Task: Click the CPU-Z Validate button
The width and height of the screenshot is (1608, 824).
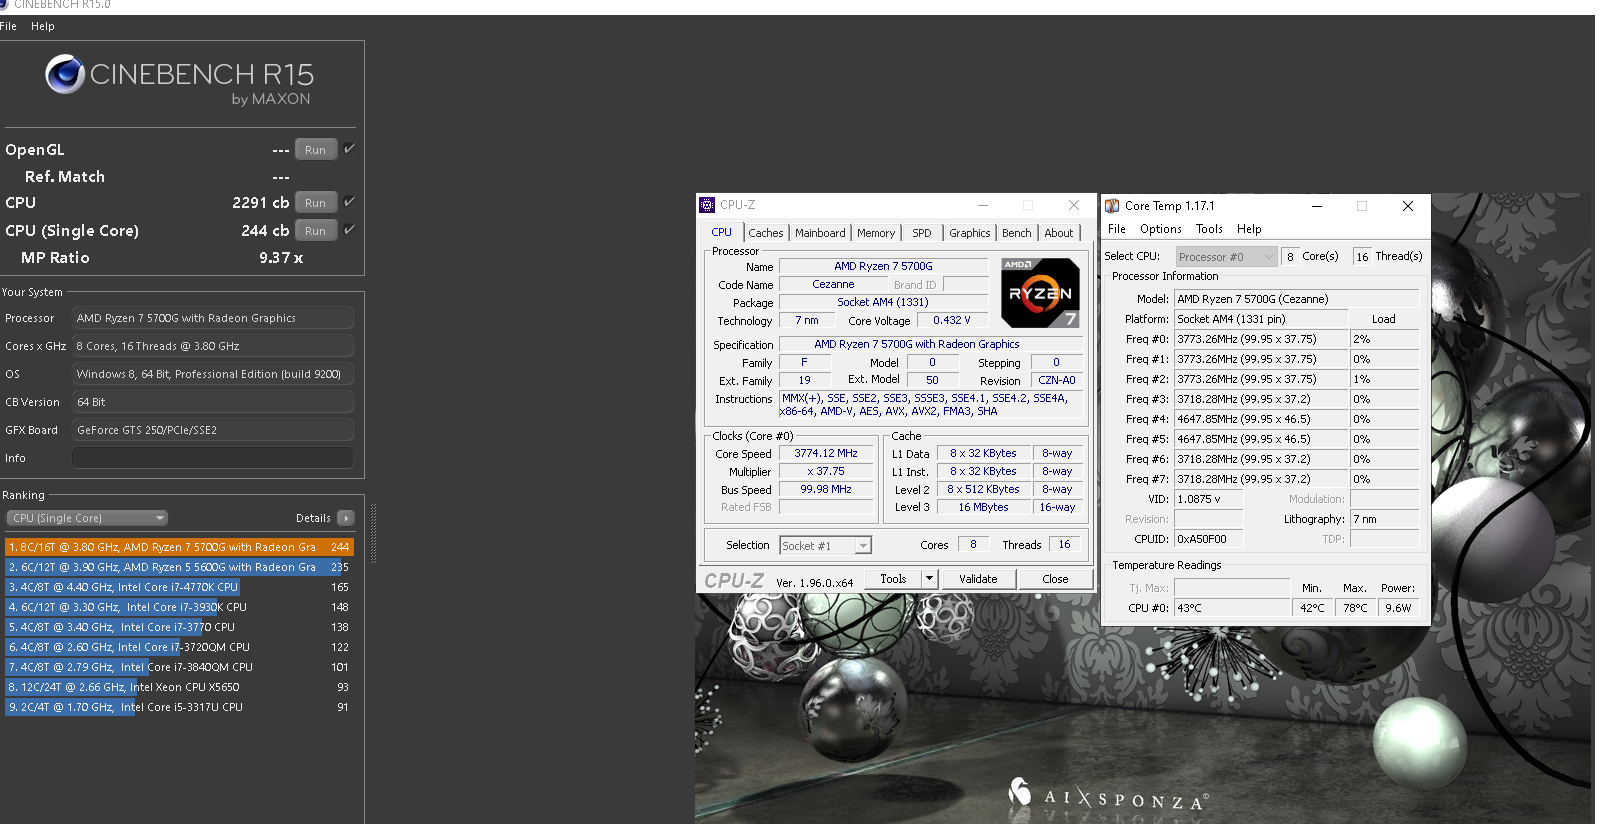Action: tap(978, 579)
